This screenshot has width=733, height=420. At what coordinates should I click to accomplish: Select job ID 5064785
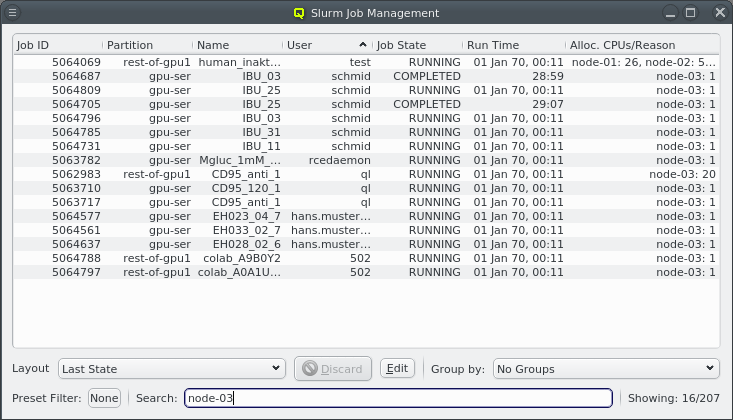[76, 132]
